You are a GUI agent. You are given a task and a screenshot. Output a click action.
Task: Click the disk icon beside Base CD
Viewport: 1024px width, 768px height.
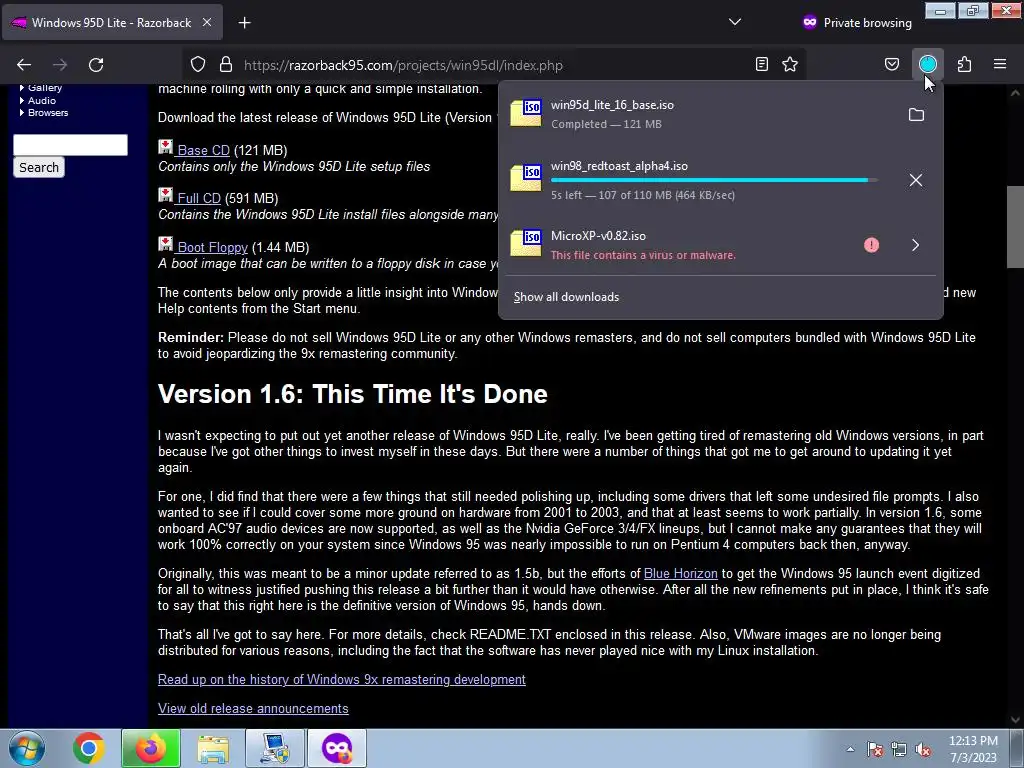[165, 147]
